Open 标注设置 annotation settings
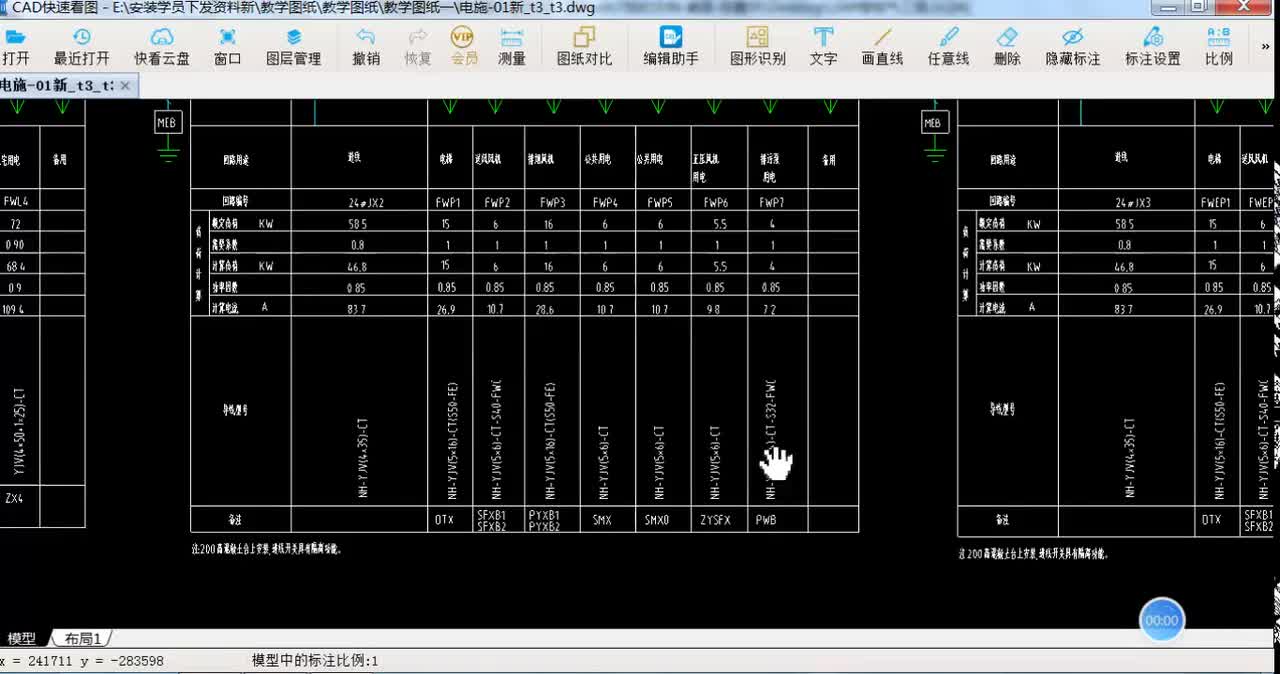Image resolution: width=1280 pixels, height=674 pixels. point(1153,47)
